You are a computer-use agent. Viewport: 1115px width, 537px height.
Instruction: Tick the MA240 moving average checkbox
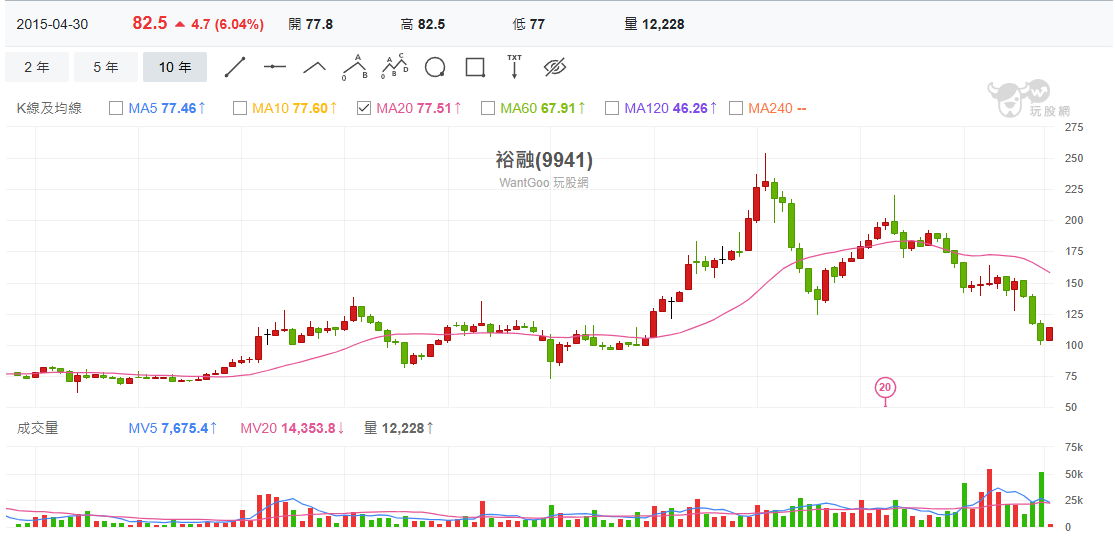736,108
